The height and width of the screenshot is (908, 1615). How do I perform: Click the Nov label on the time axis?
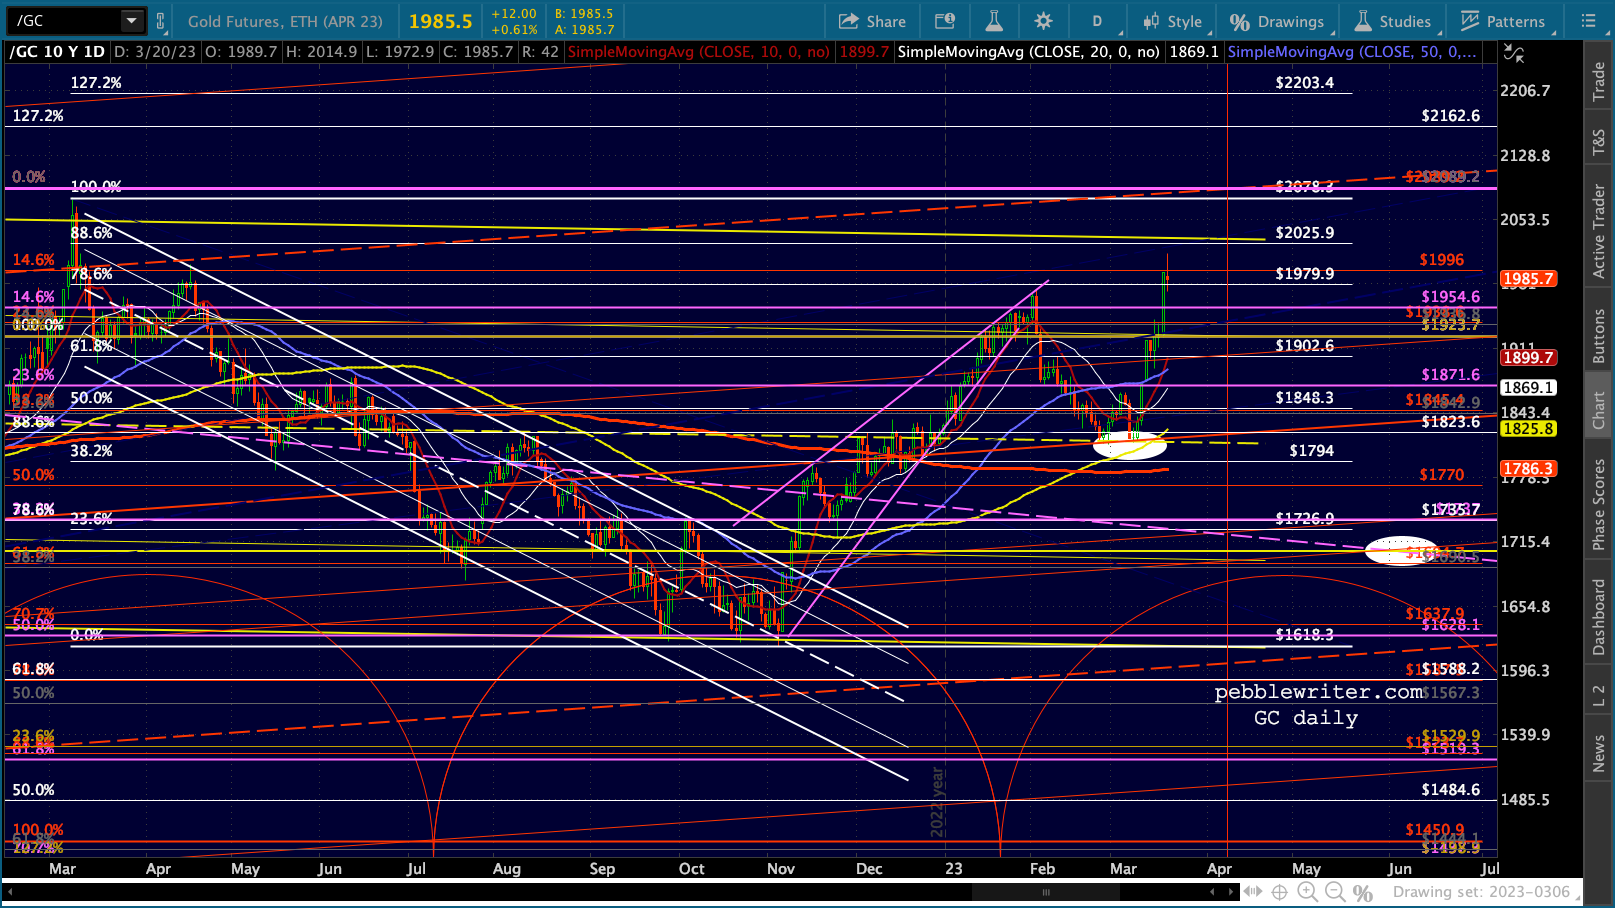(x=781, y=869)
